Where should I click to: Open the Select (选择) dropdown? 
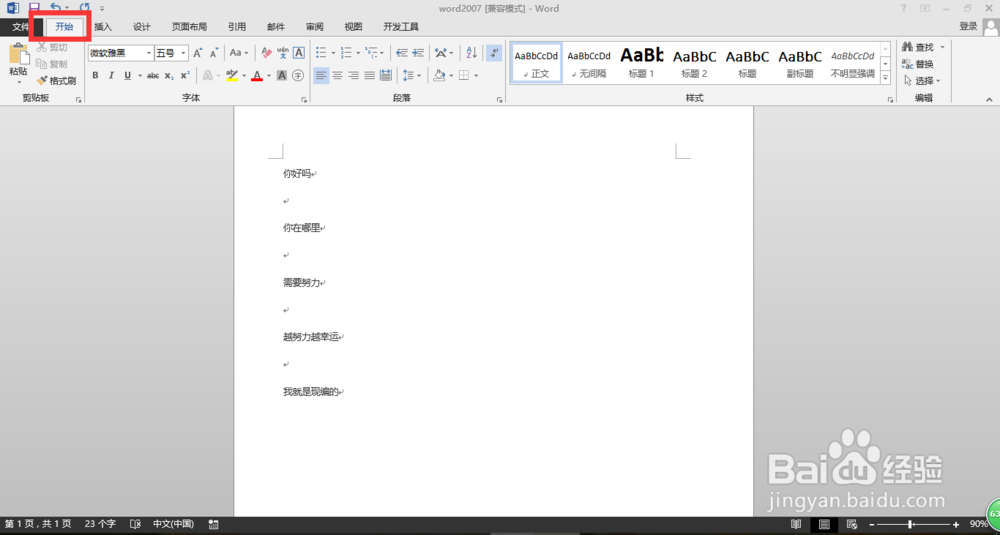[x=922, y=81]
